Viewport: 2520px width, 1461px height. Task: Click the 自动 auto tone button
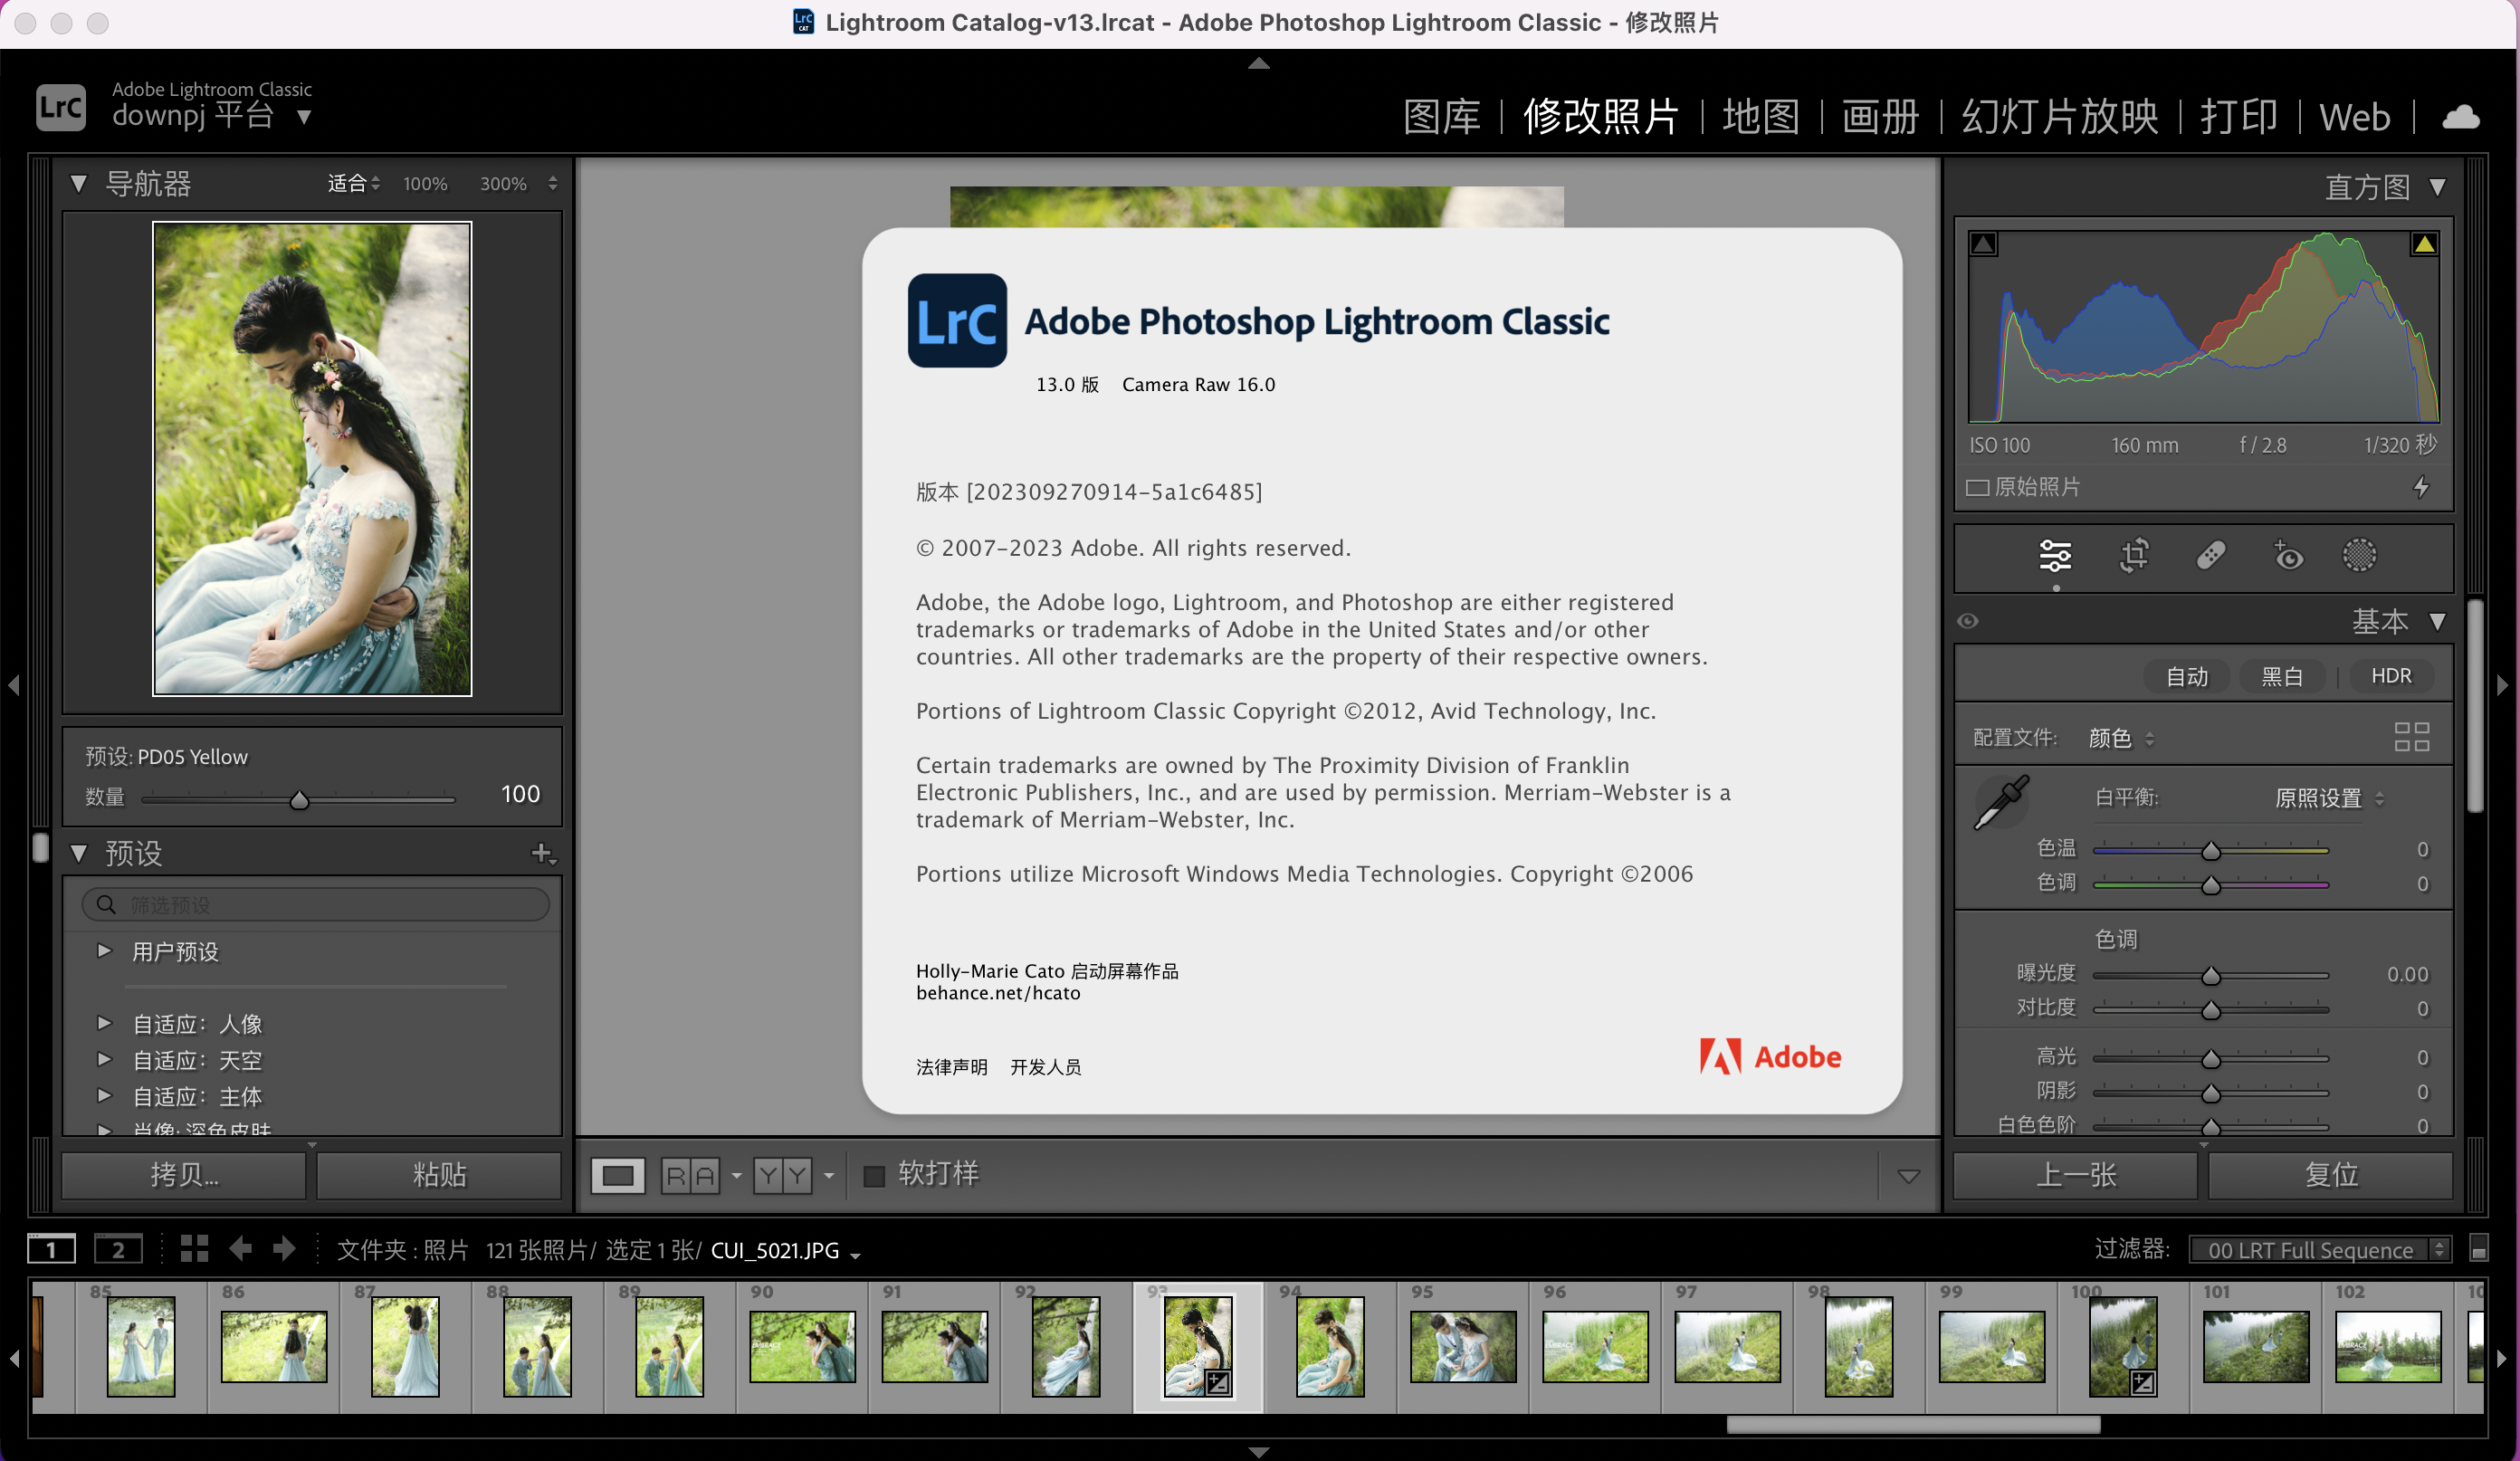pos(2186,677)
